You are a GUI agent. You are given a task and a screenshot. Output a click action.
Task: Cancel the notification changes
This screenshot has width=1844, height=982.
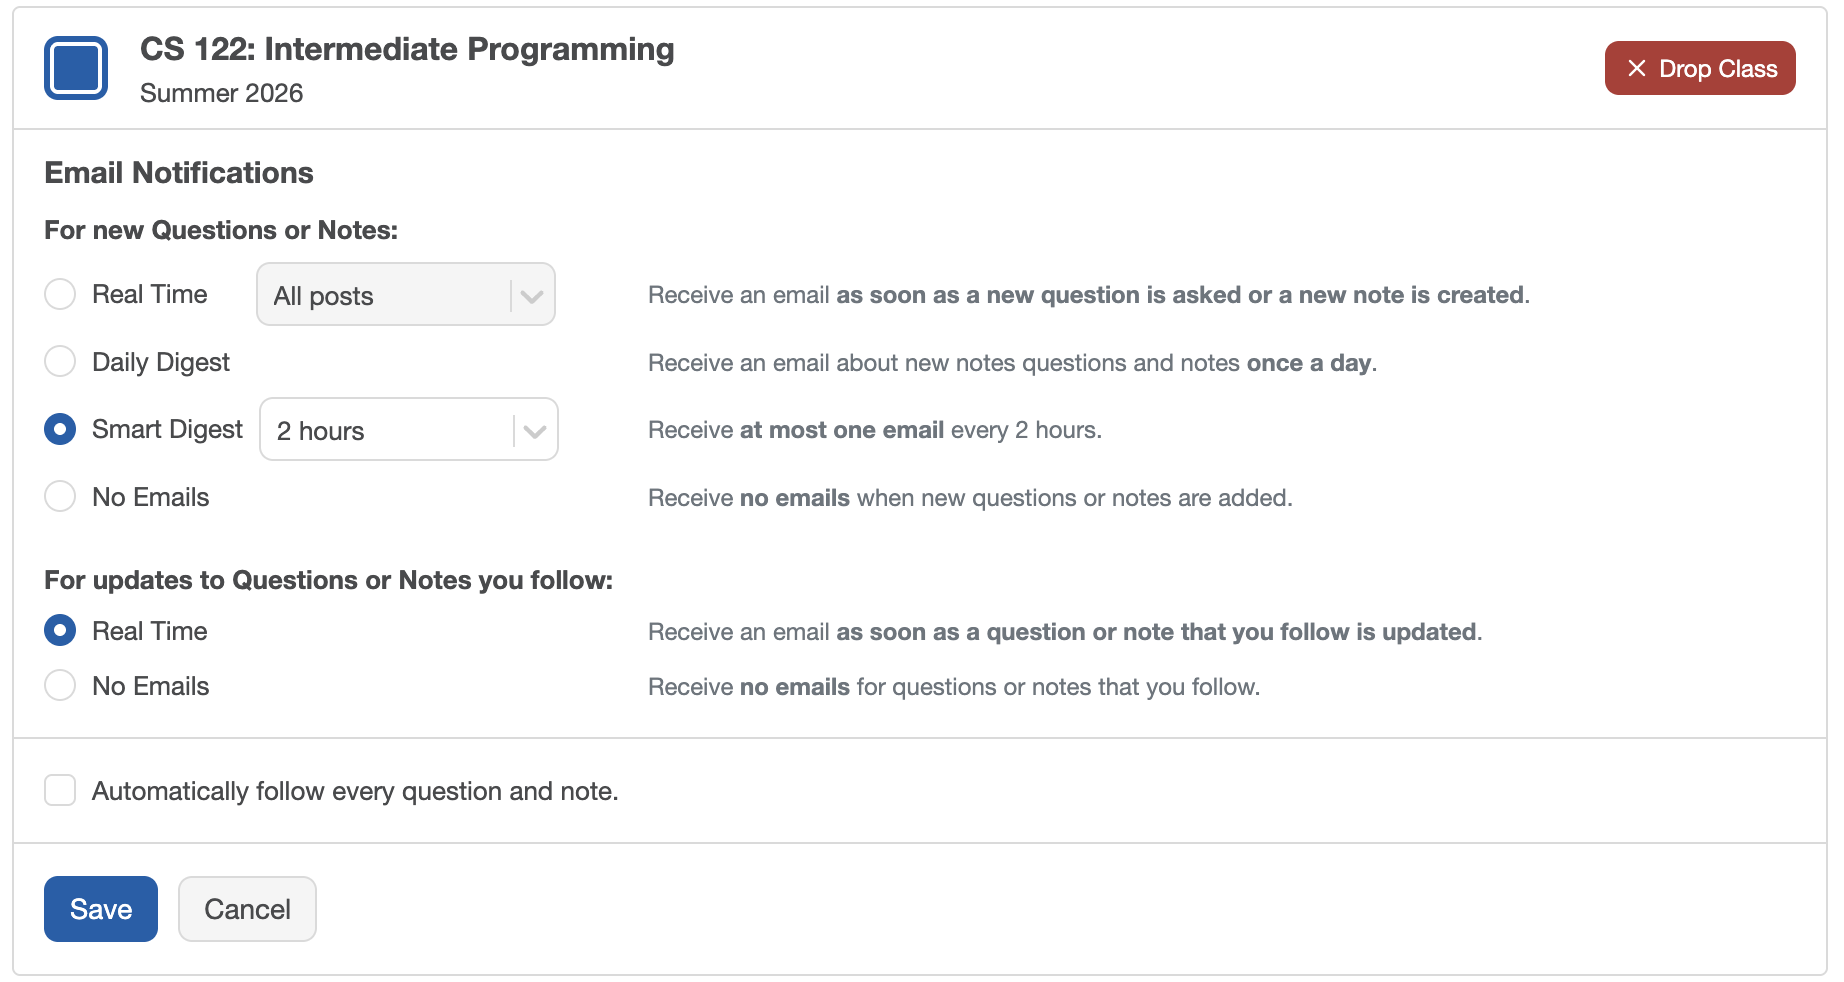point(247,909)
